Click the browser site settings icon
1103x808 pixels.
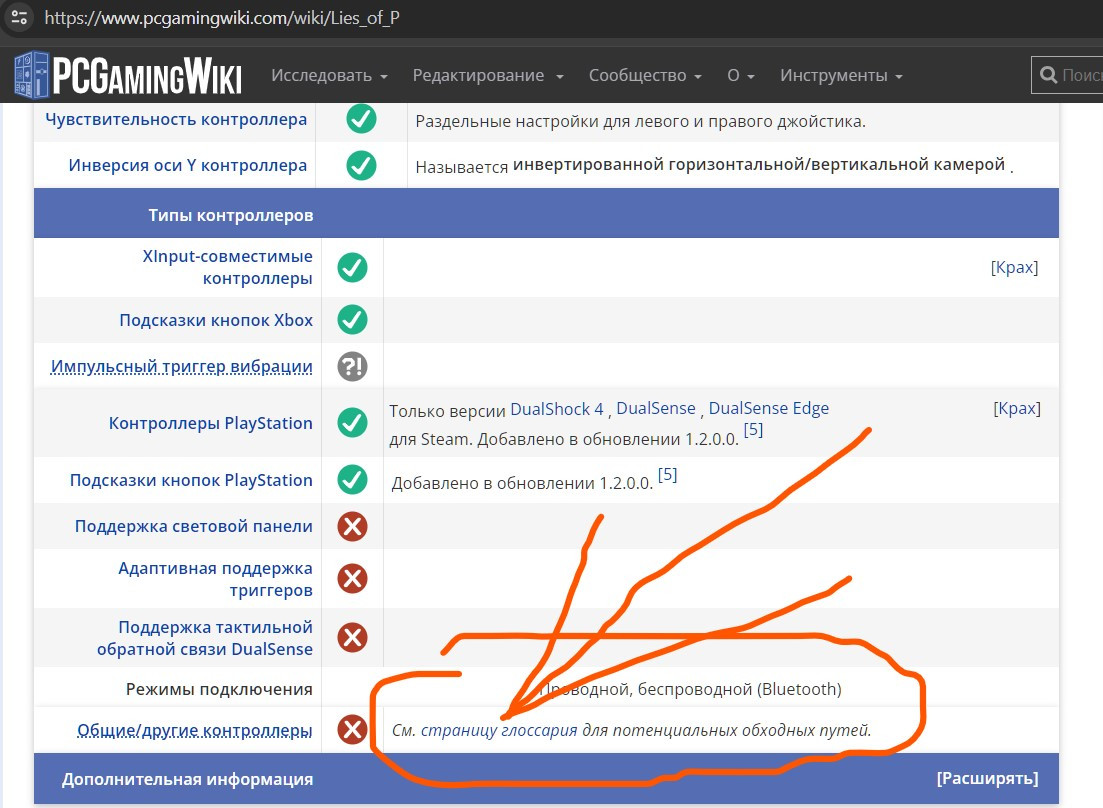click(x=19, y=18)
